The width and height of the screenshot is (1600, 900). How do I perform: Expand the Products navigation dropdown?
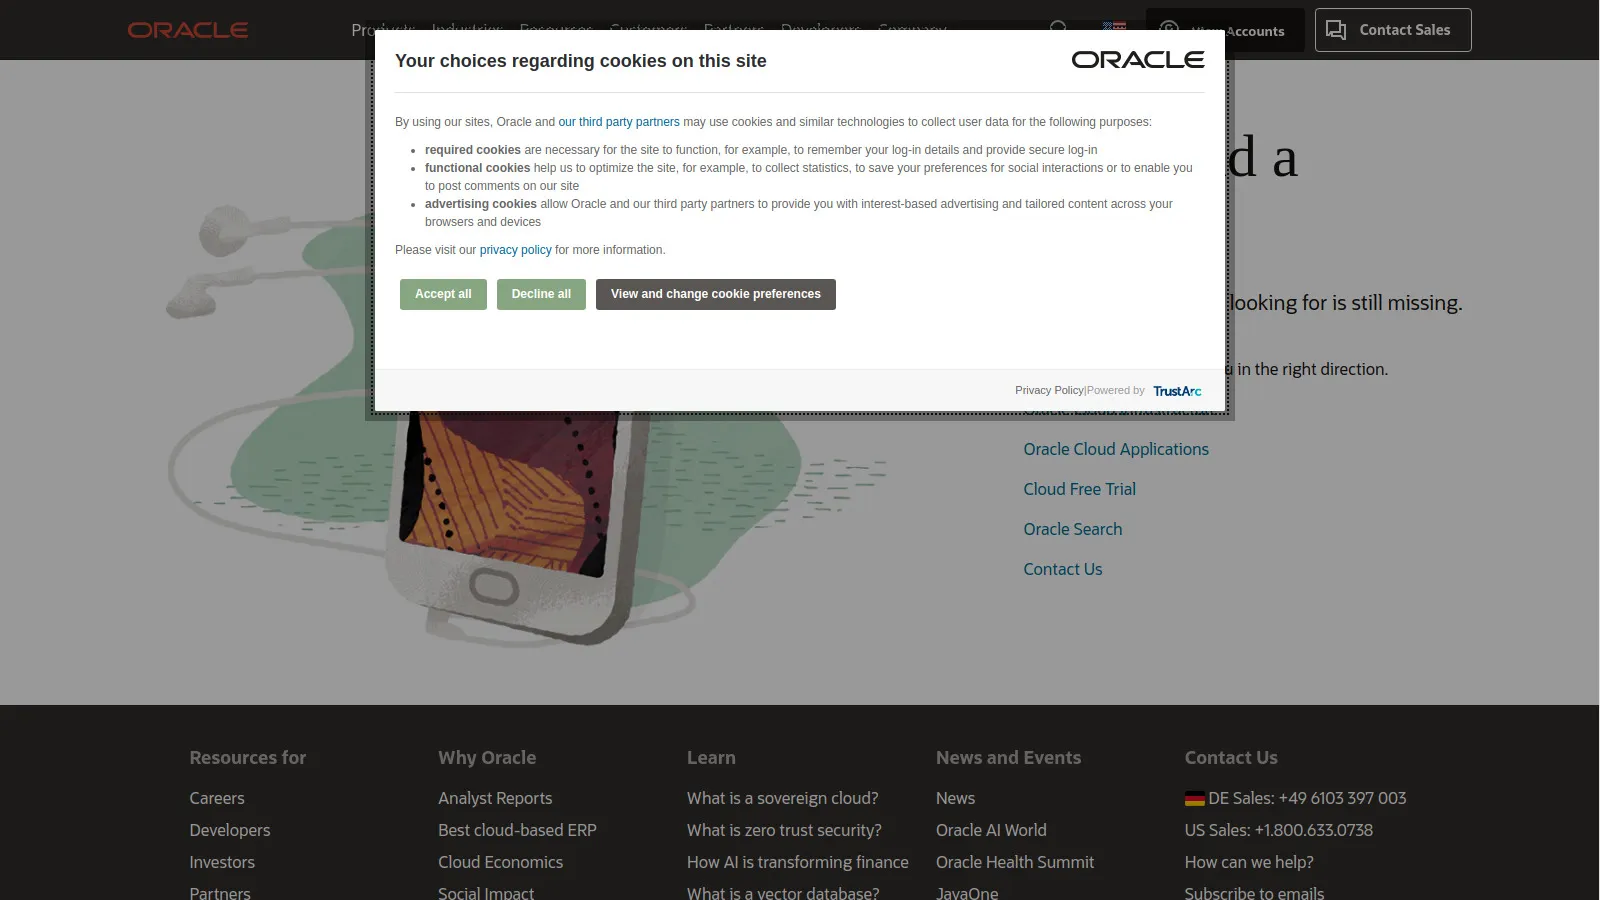click(x=382, y=30)
